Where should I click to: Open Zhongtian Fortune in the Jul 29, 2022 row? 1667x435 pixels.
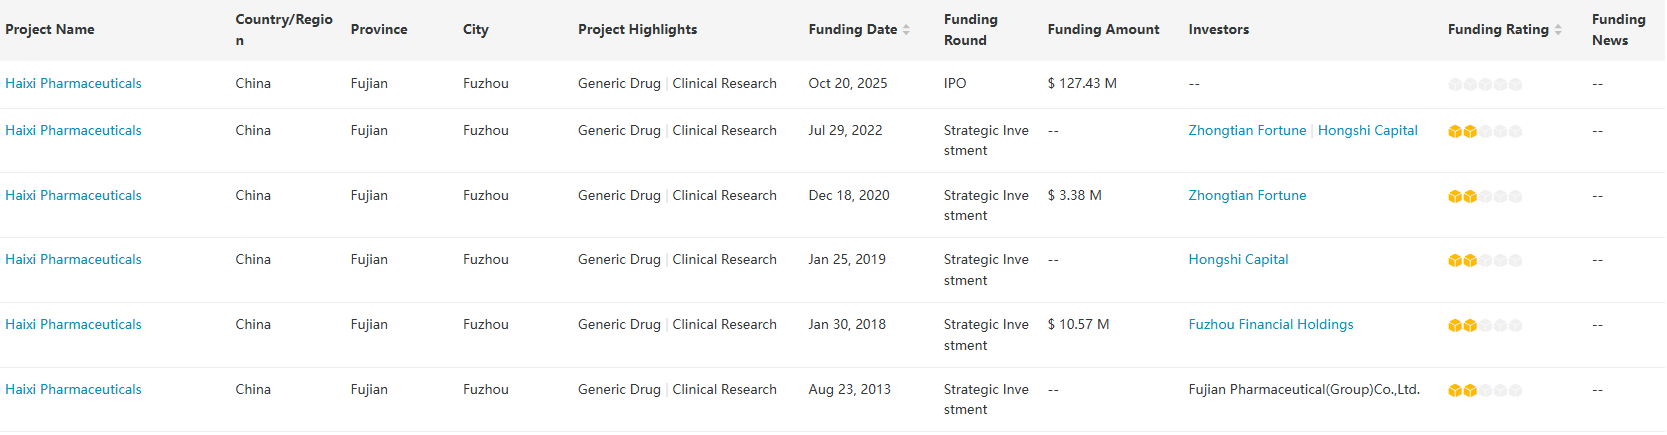click(x=1247, y=131)
